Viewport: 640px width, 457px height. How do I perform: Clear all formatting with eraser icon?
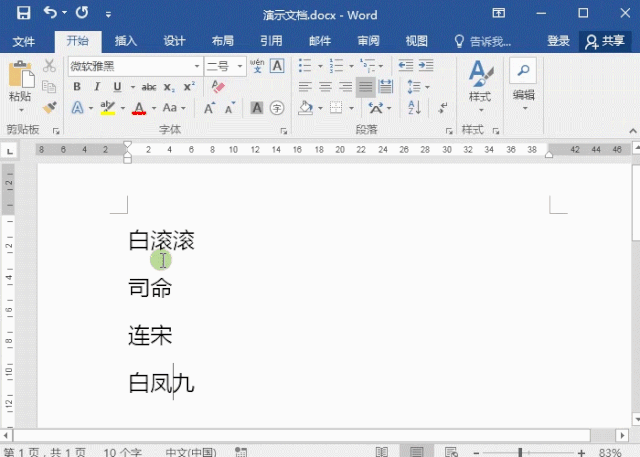point(218,87)
